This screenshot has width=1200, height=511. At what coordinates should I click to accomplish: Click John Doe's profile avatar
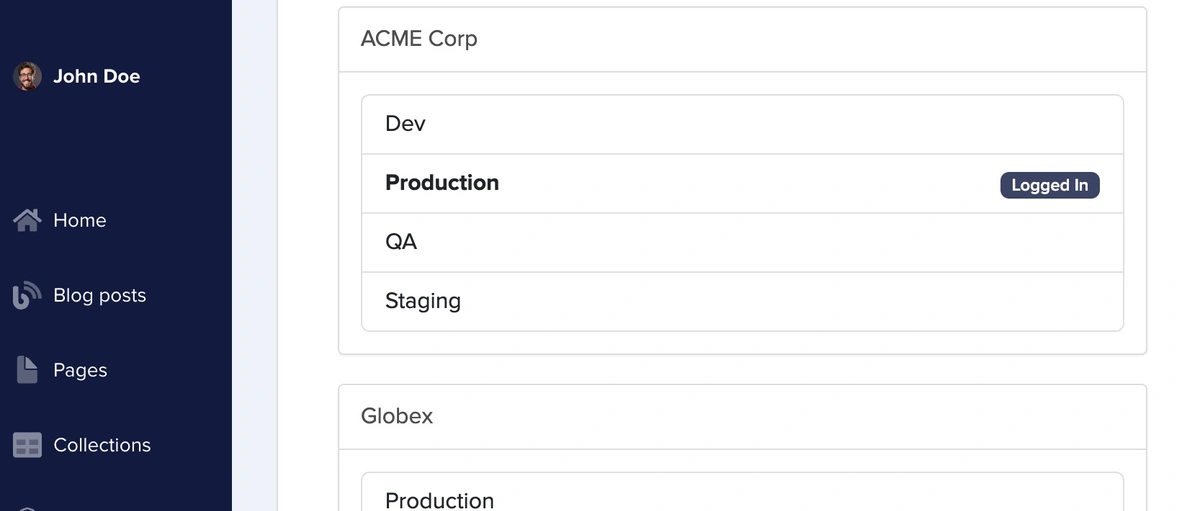27,76
